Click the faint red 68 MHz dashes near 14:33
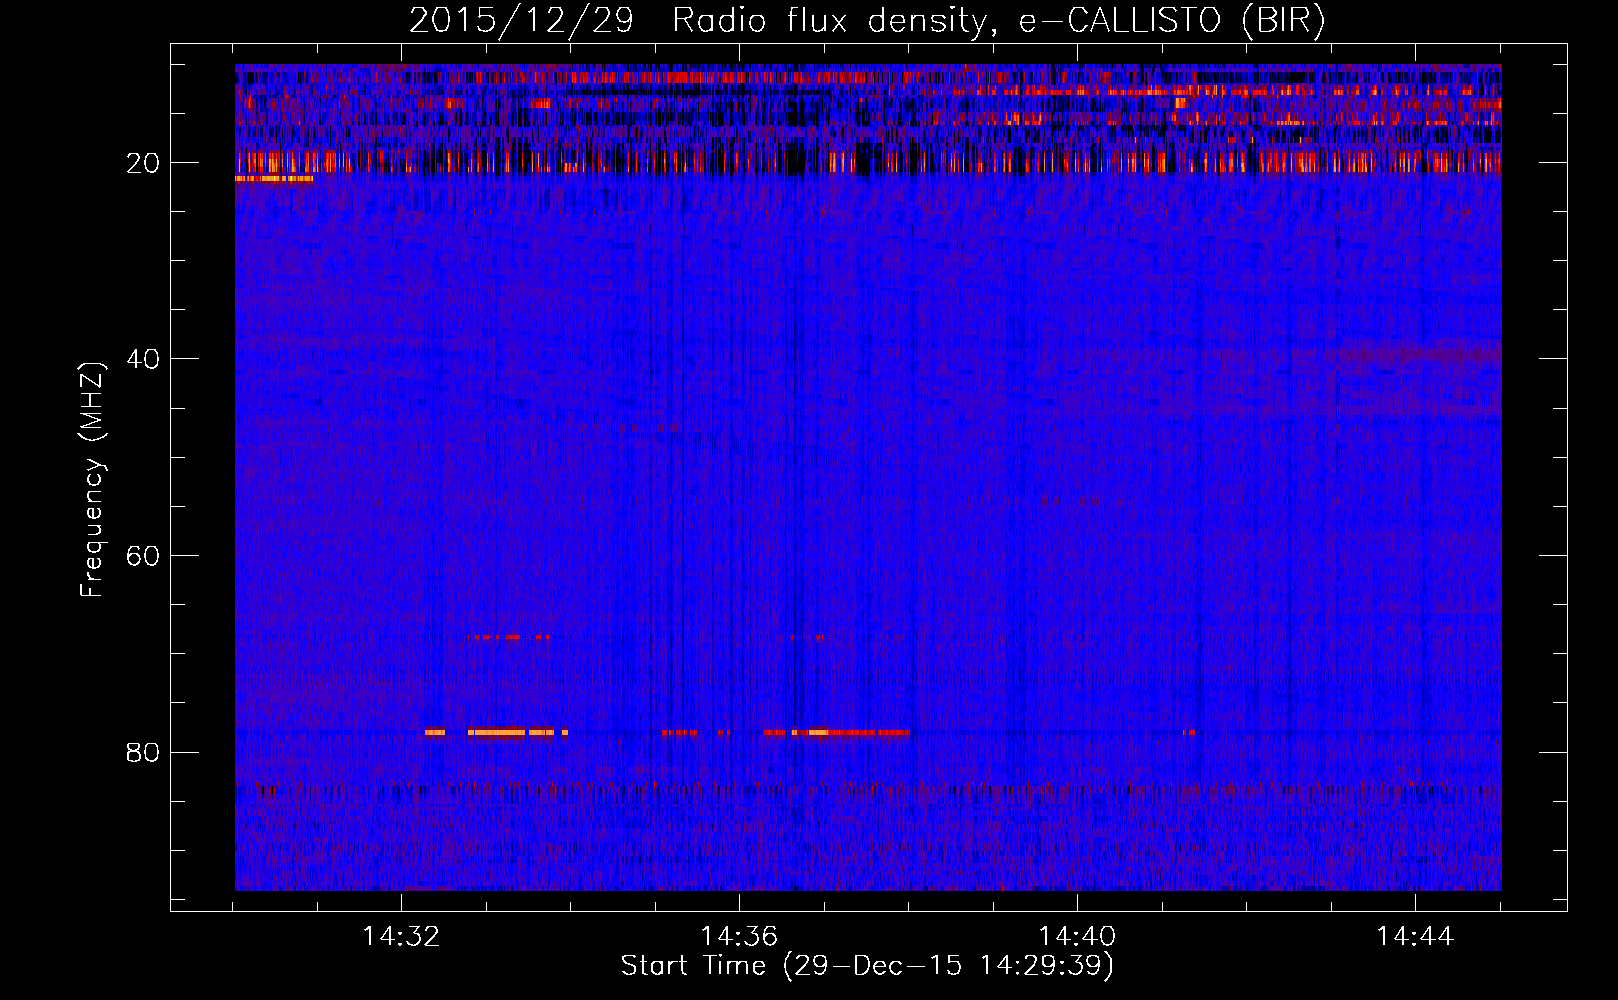1618x1000 pixels. 508,637
